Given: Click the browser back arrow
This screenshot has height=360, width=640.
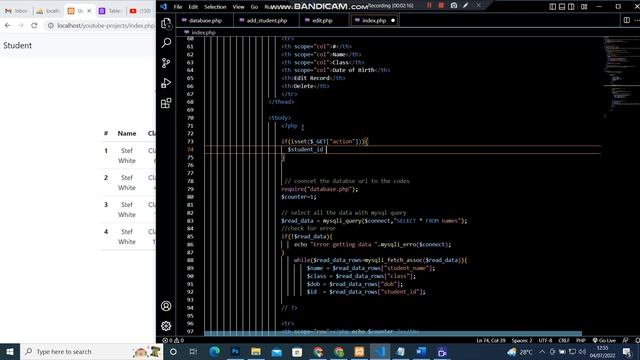Looking at the screenshot, I should (x=8, y=25).
